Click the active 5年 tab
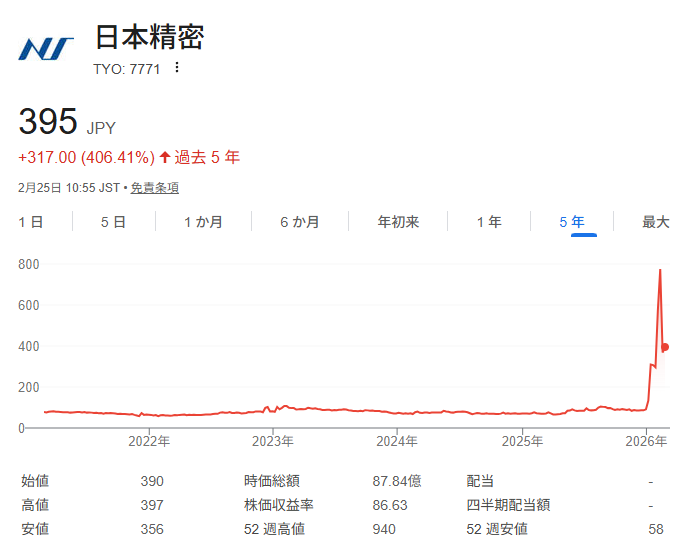Viewport: 678px width, 558px height. coord(572,222)
